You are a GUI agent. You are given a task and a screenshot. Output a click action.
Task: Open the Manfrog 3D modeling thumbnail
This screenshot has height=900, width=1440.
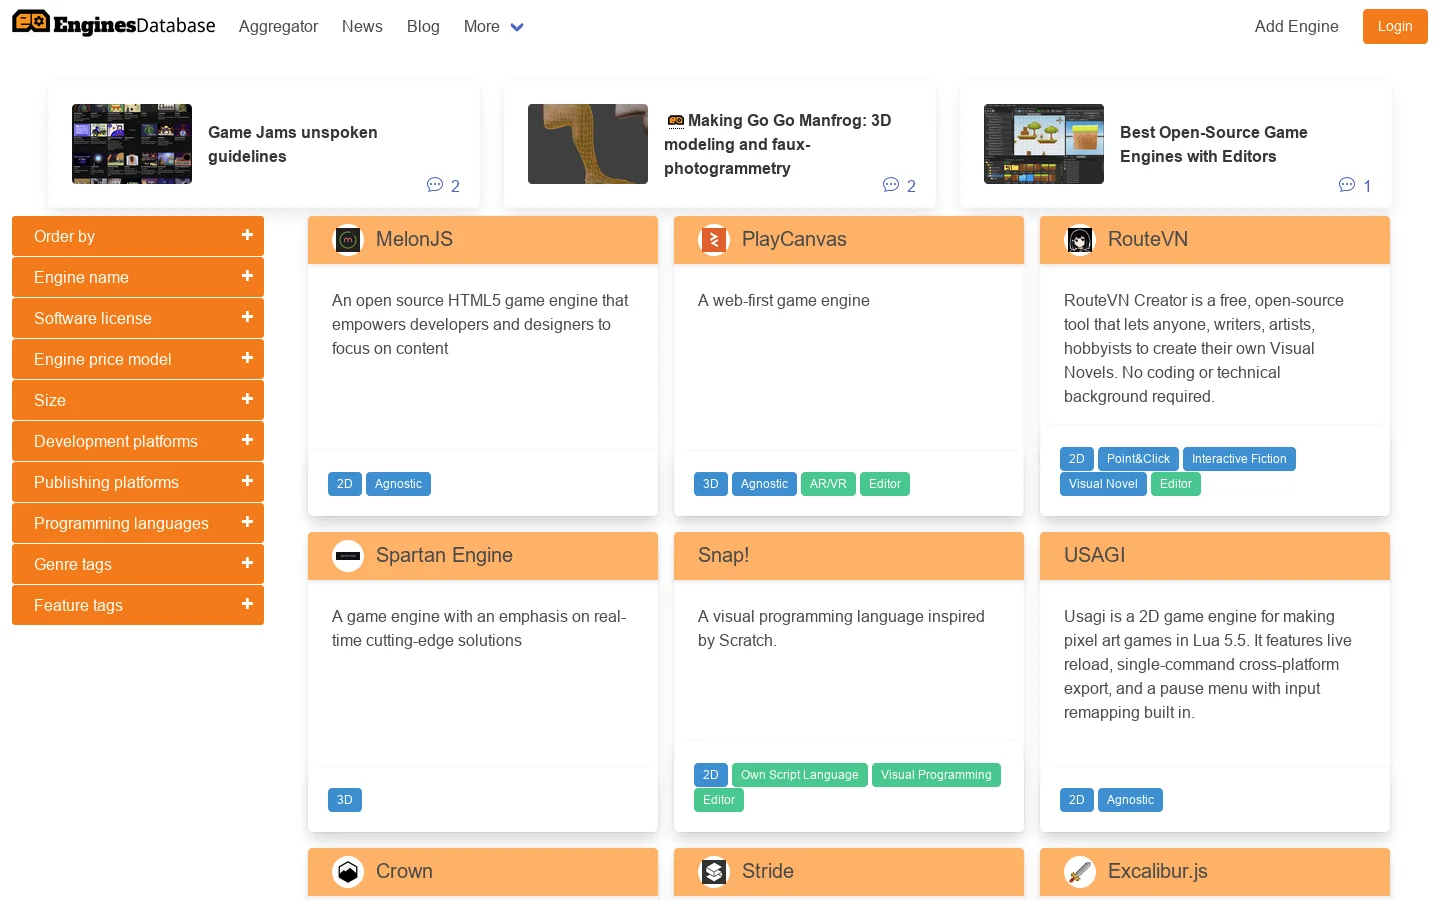[588, 144]
